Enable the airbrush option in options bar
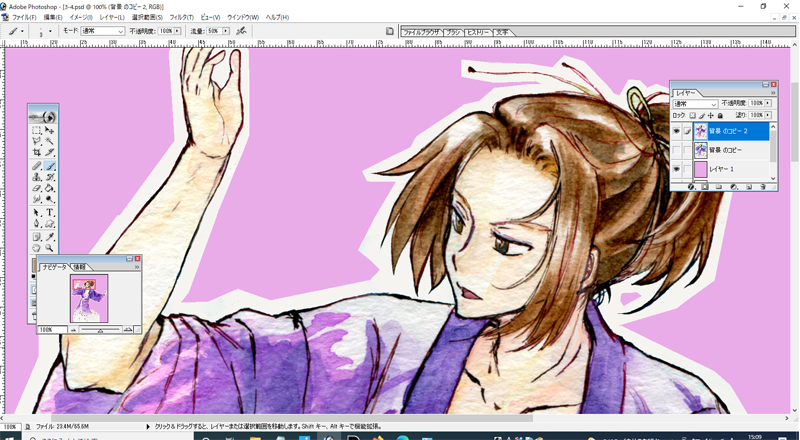Viewport: 800px width, 440px height. point(241,31)
